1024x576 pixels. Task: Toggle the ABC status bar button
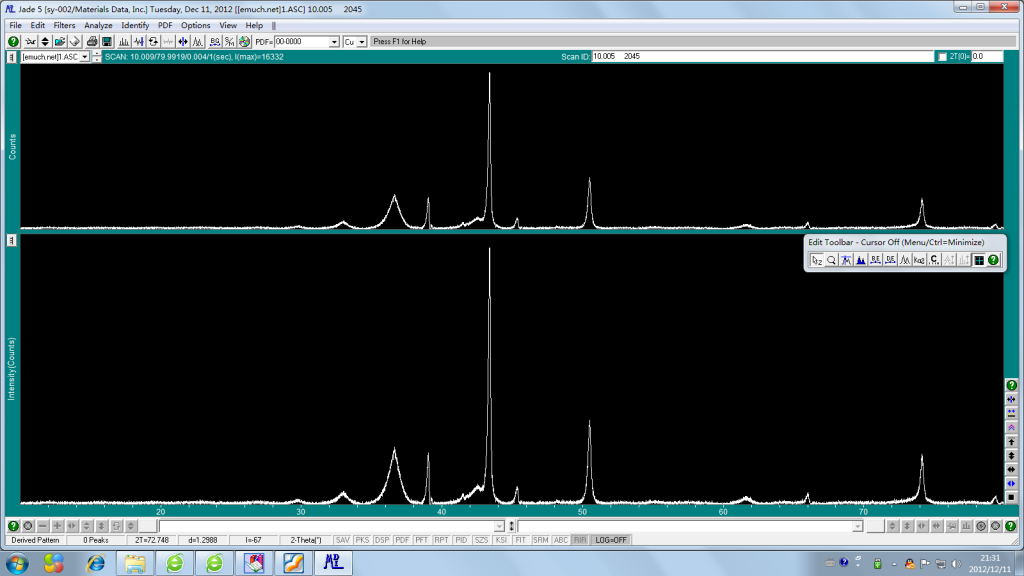pos(560,540)
